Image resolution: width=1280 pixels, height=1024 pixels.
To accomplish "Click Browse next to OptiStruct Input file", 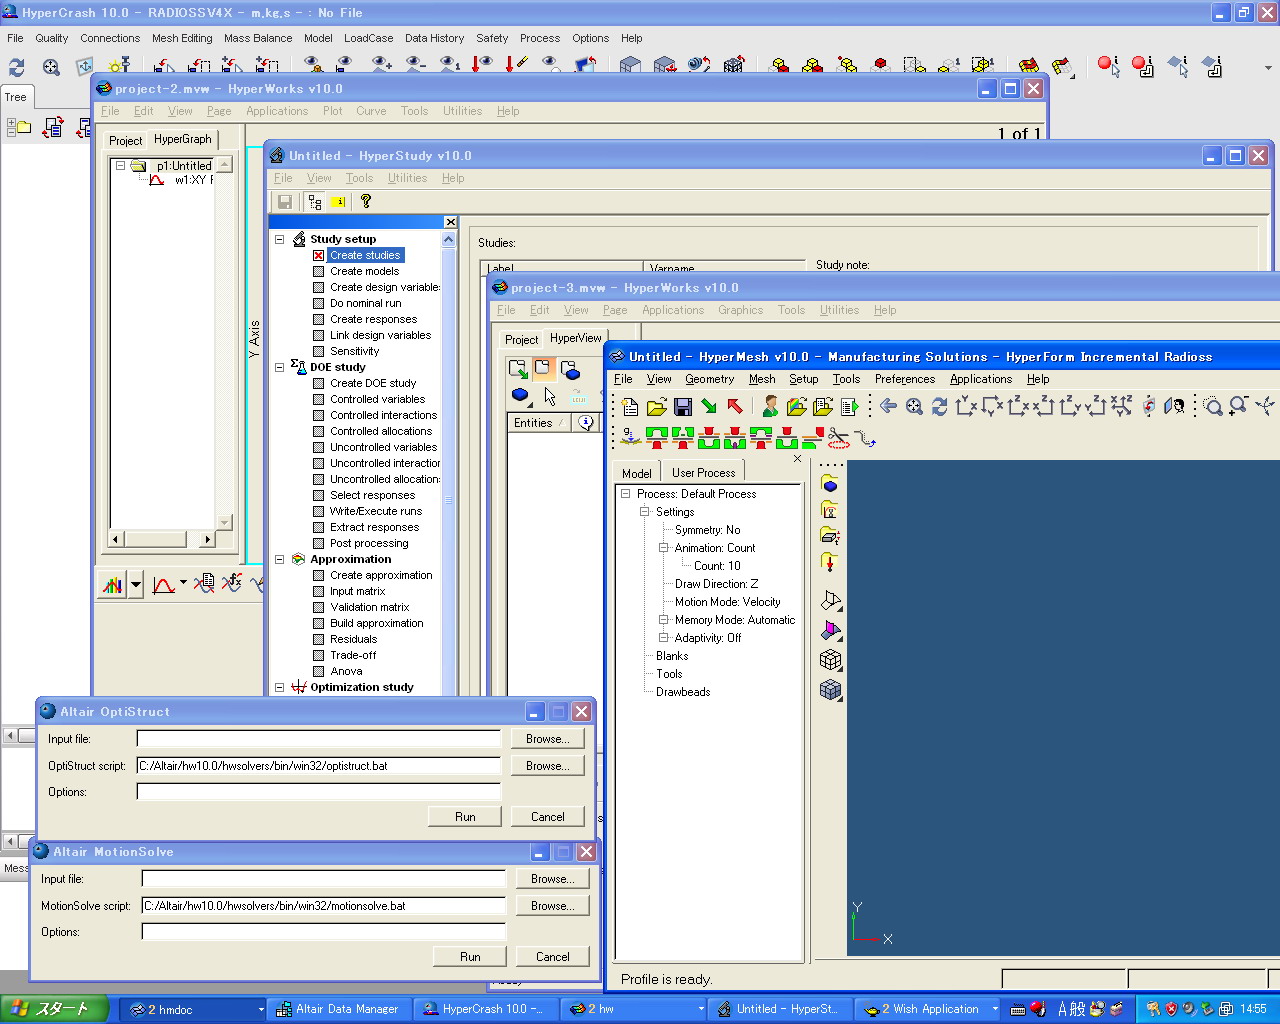I will (x=547, y=739).
